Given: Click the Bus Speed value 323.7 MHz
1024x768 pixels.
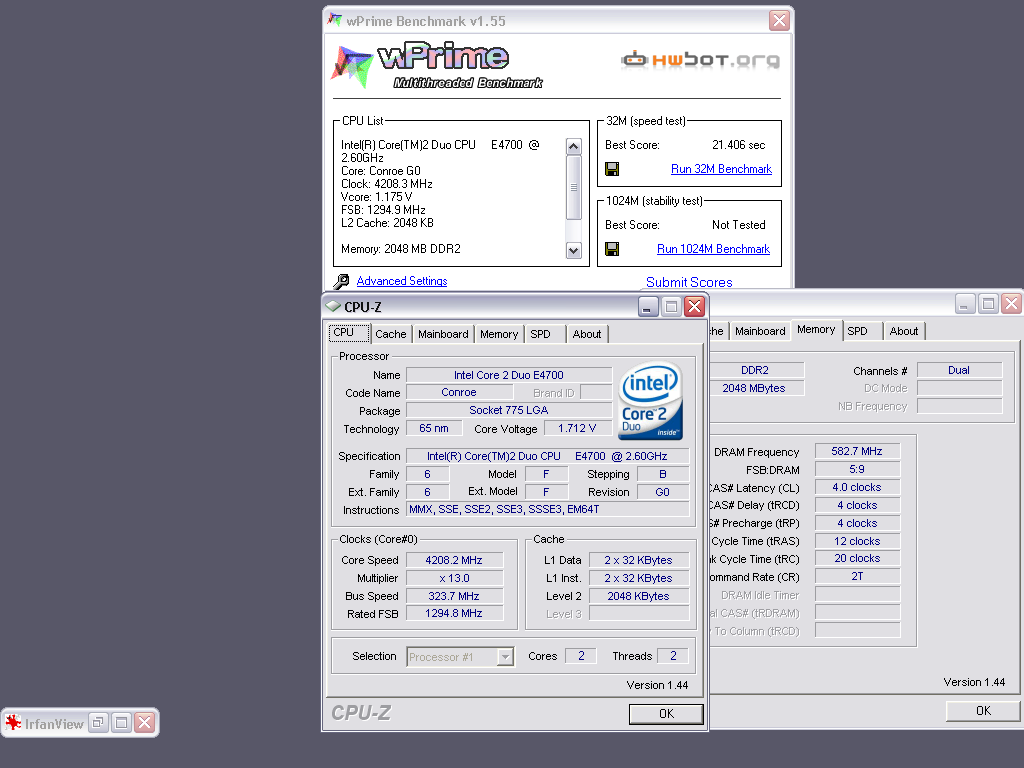Looking at the screenshot, I should (454, 596).
